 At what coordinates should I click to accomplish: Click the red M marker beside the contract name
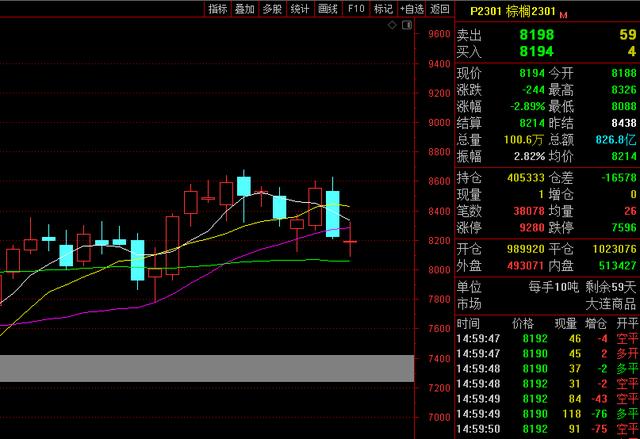[x=563, y=15]
